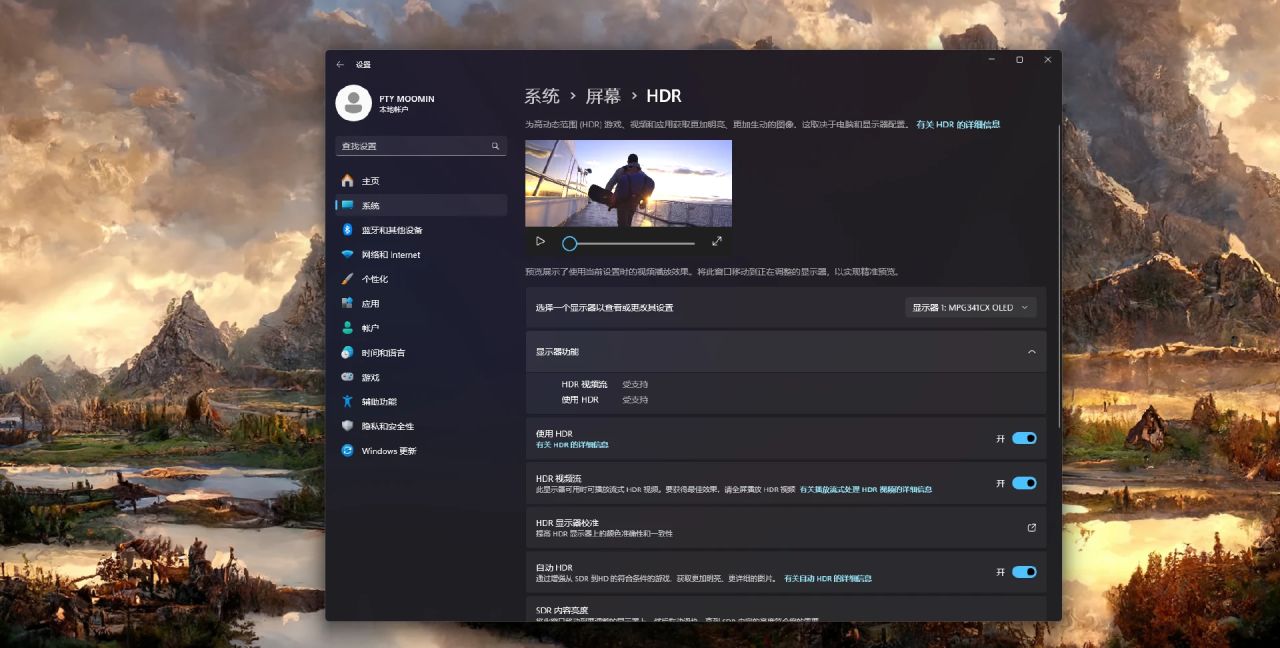
Task: Click the 主页 home icon in sidebar
Action: 347,181
